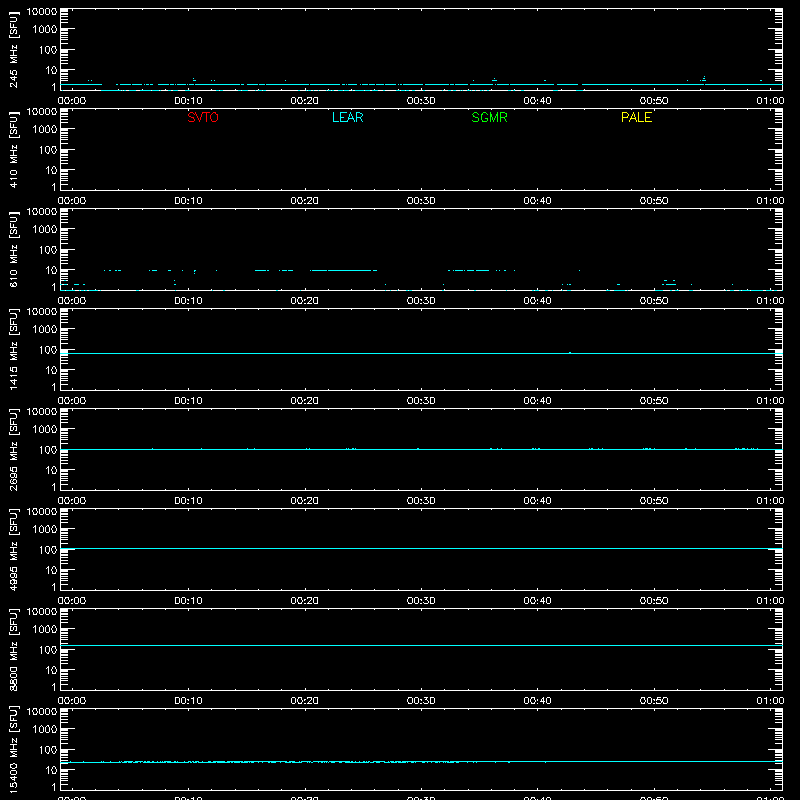
Task: Click 01:00 time label below 245 MHz panel
Action: coord(770,101)
